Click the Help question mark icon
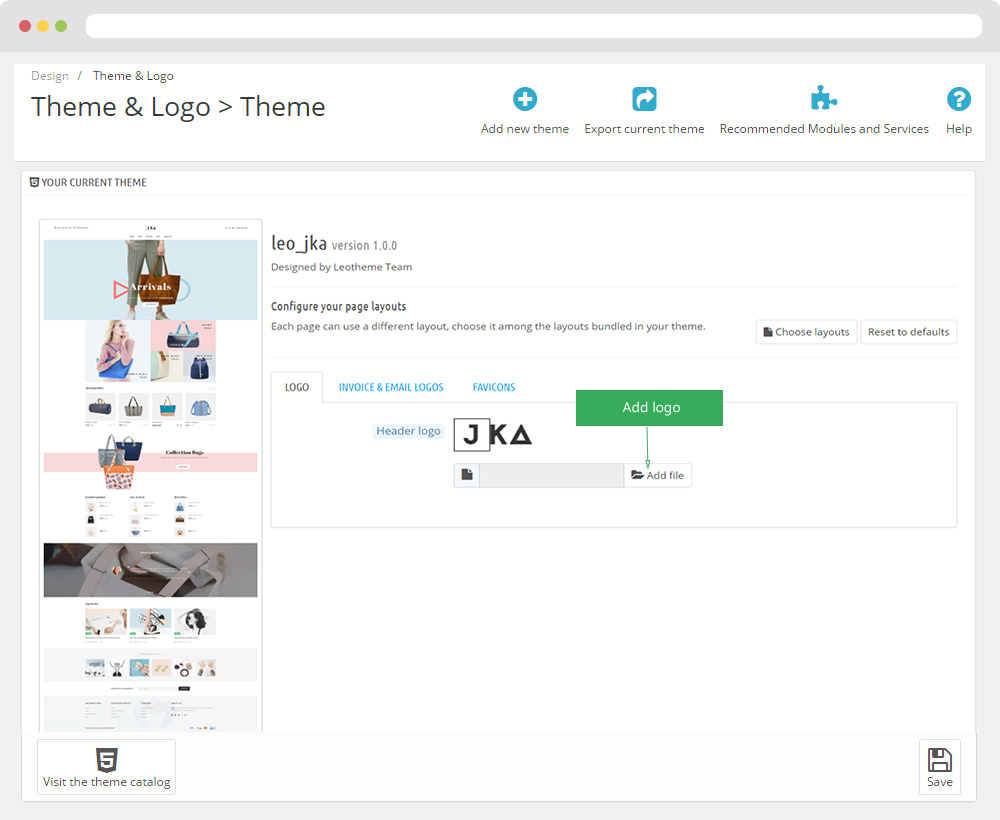Viewport: 1000px width, 820px height. coord(959,99)
